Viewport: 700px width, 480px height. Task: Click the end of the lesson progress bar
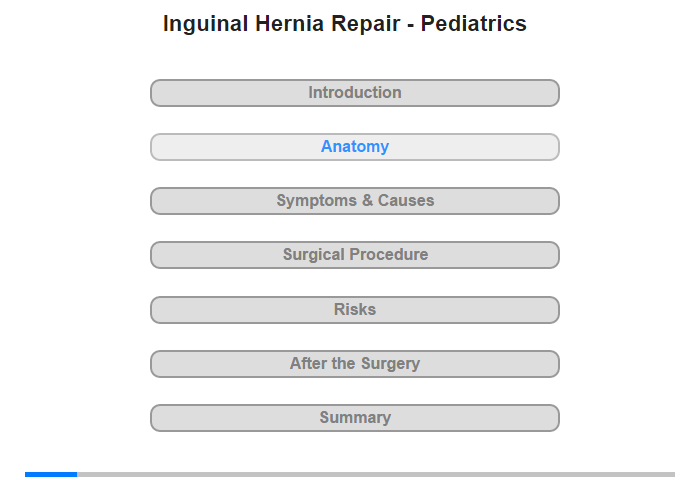point(672,474)
